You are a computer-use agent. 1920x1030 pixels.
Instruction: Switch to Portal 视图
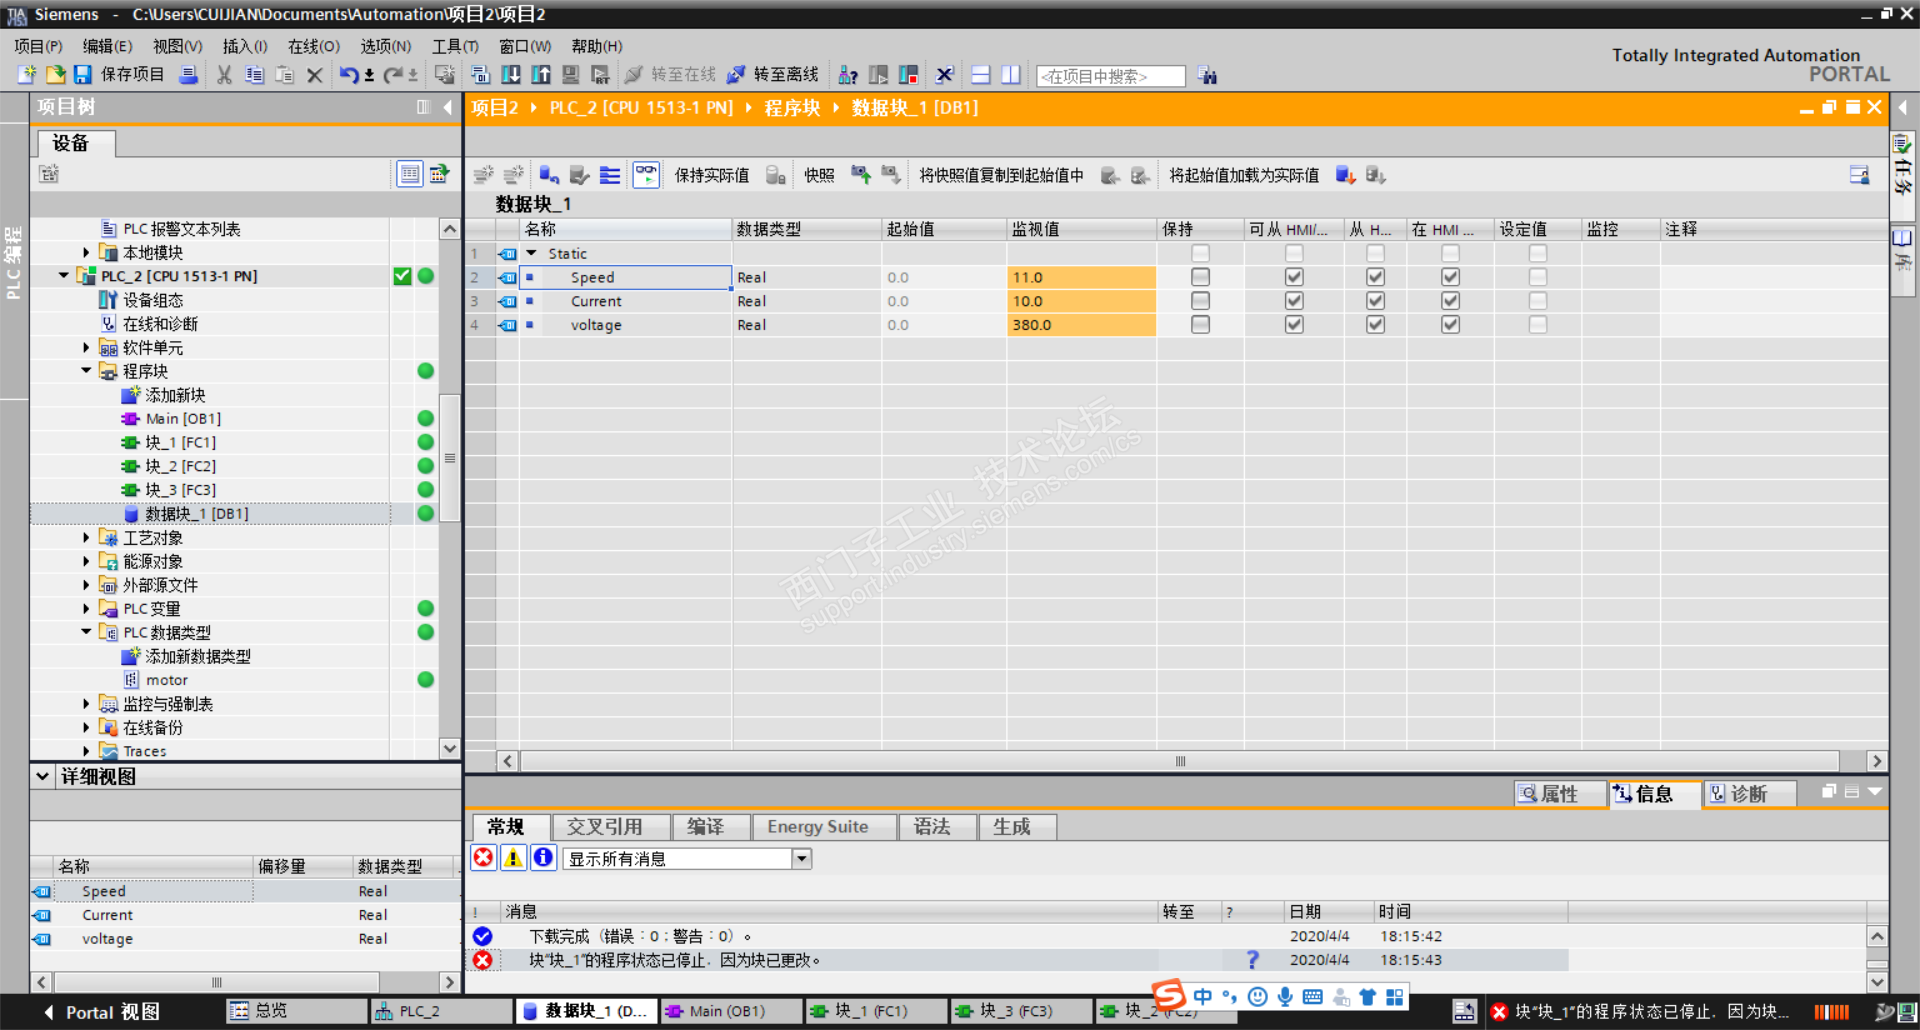101,1012
